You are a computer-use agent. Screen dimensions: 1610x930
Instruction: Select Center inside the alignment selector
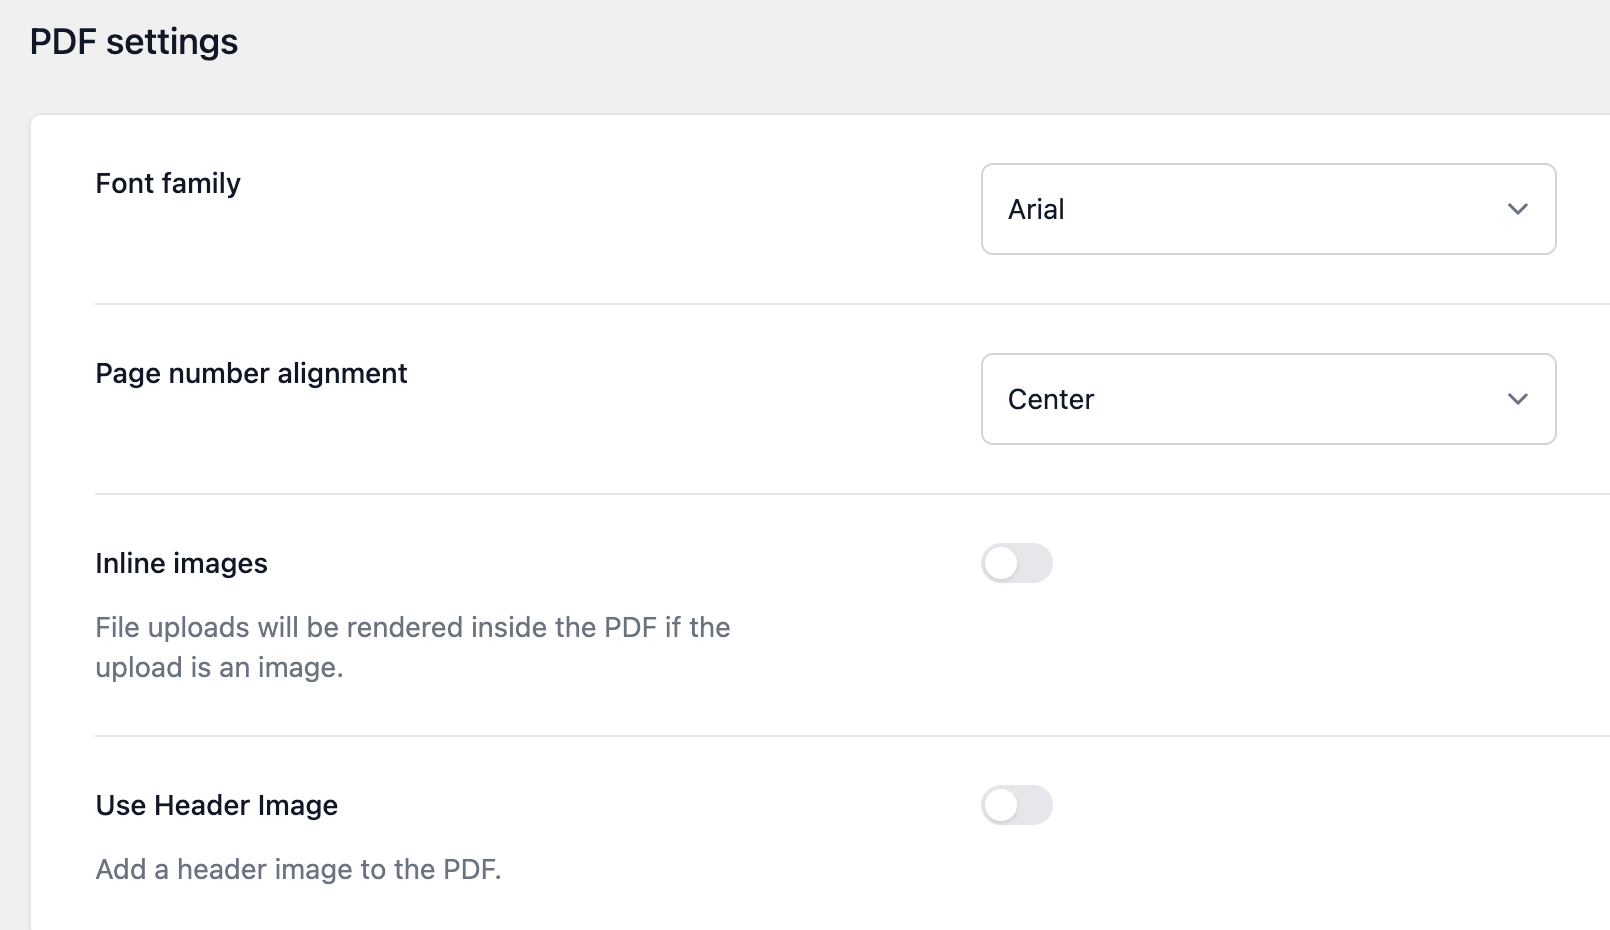(x=1048, y=399)
